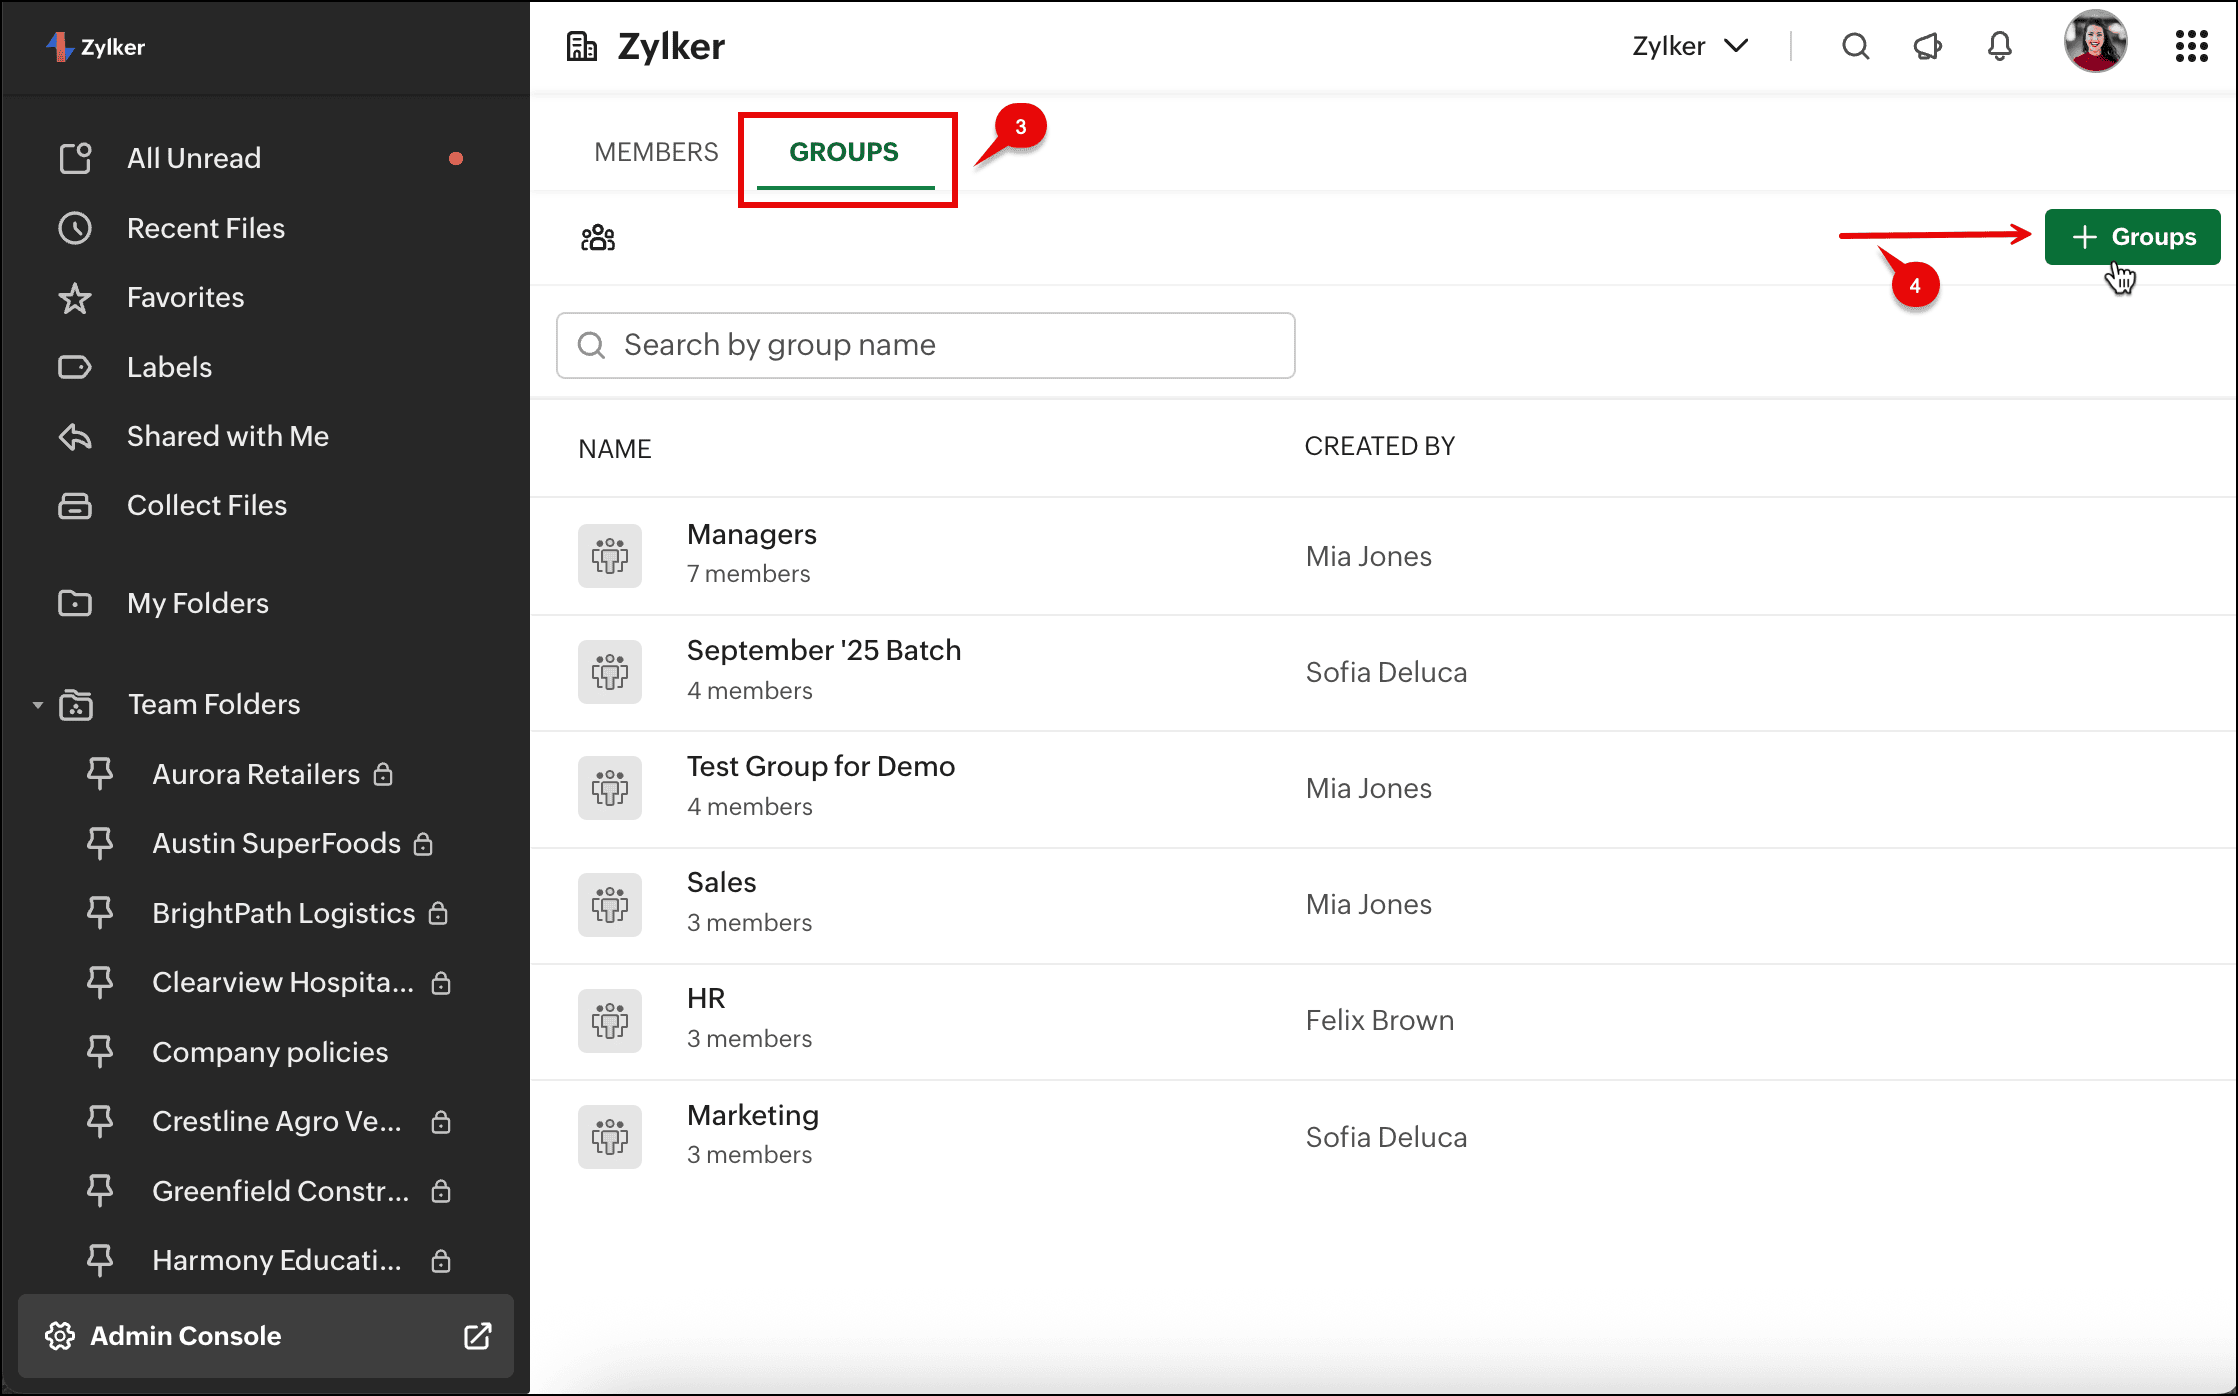The image size is (2238, 1396).
Task: Click the Managers group icon
Action: point(609,555)
